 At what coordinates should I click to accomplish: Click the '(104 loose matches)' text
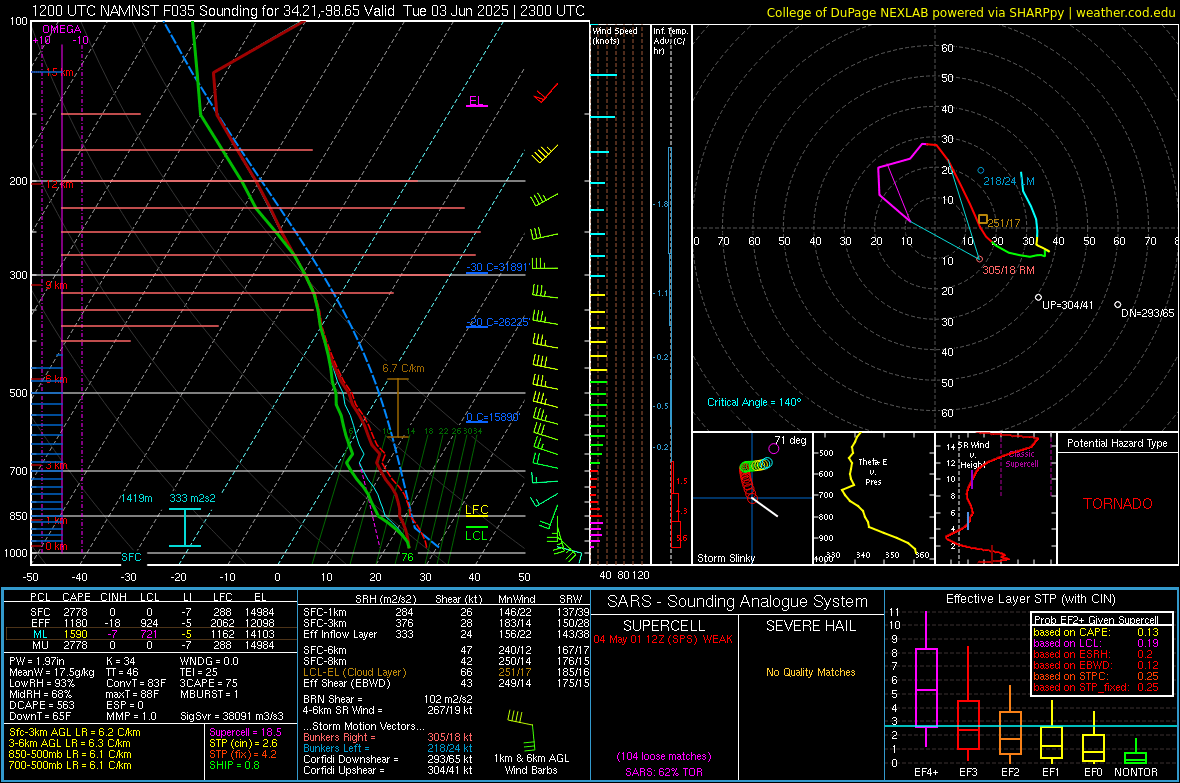click(x=664, y=757)
